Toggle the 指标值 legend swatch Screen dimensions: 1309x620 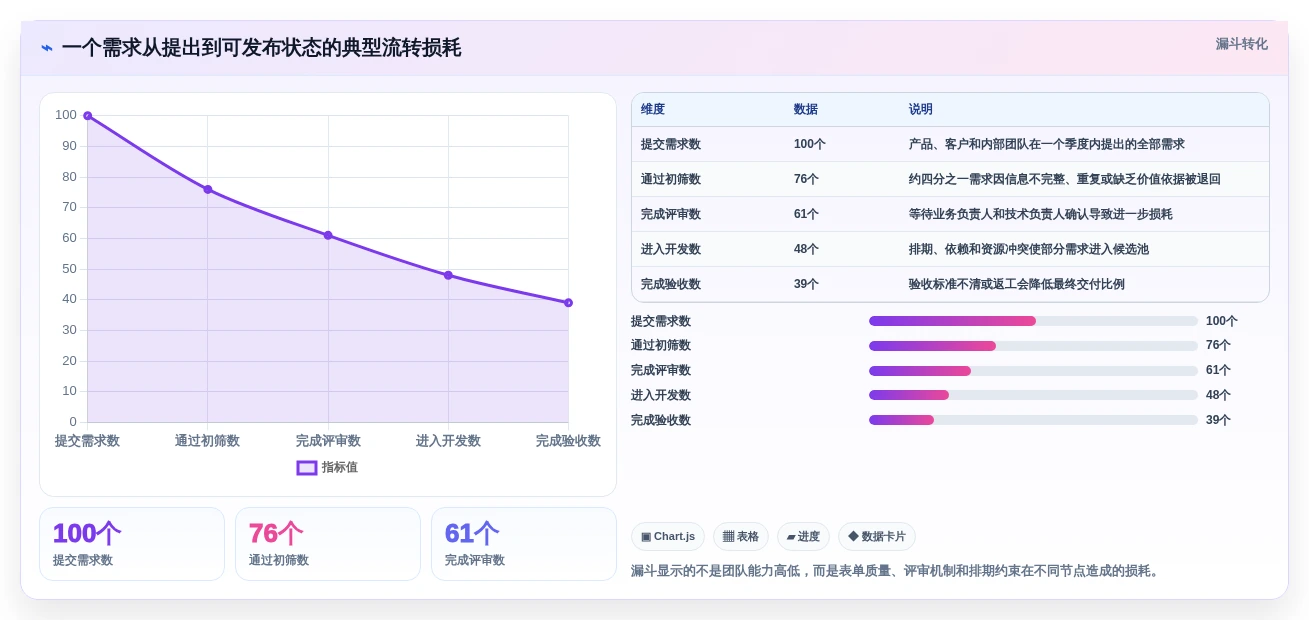click(x=307, y=467)
